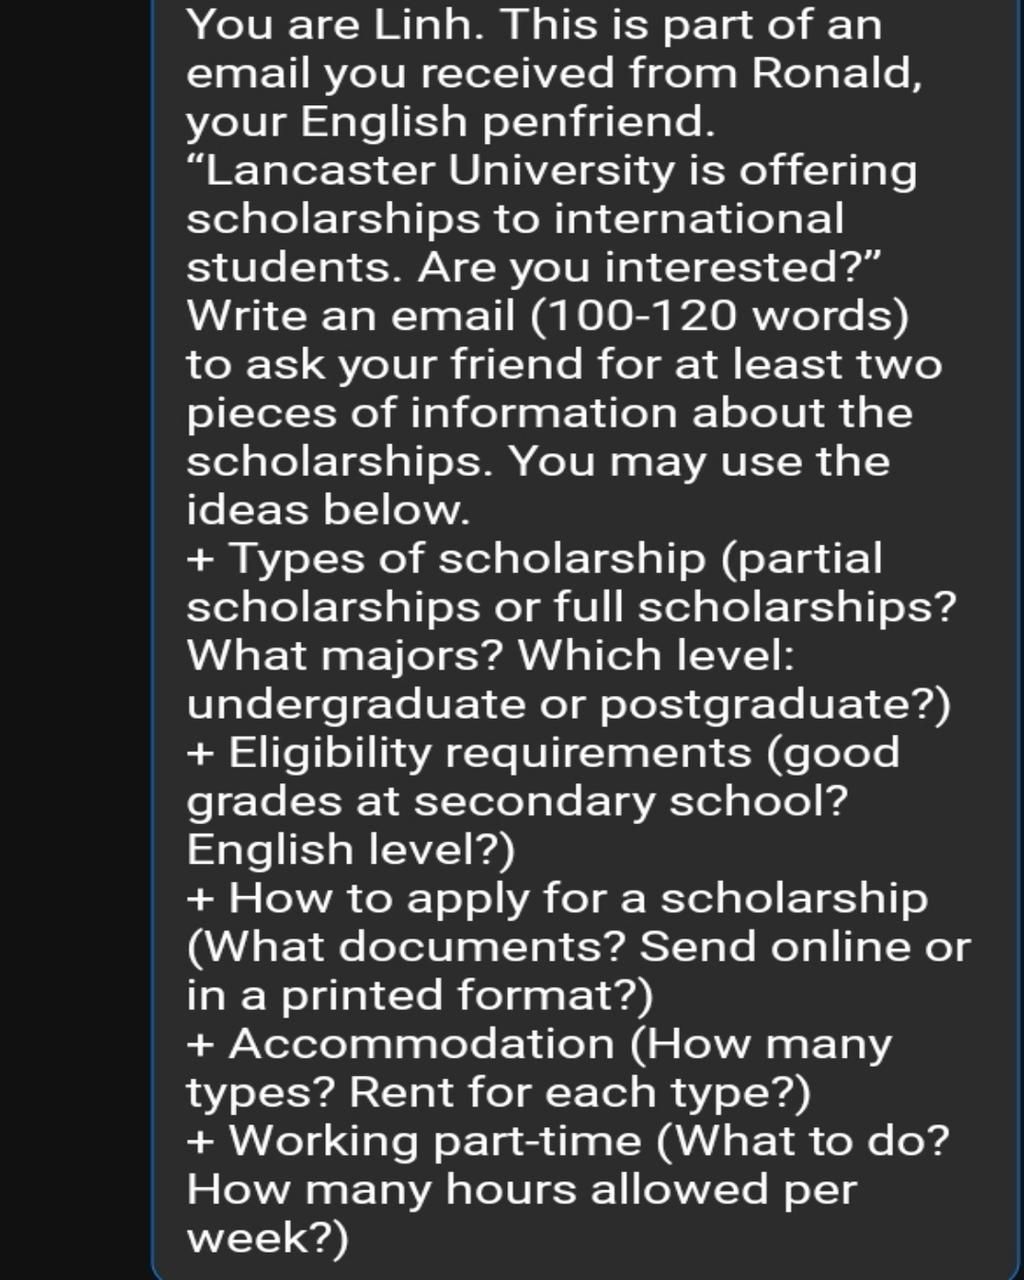Tap the "in a printed format?)" line
Viewport: 1024px width, 1280px height.
point(420,996)
